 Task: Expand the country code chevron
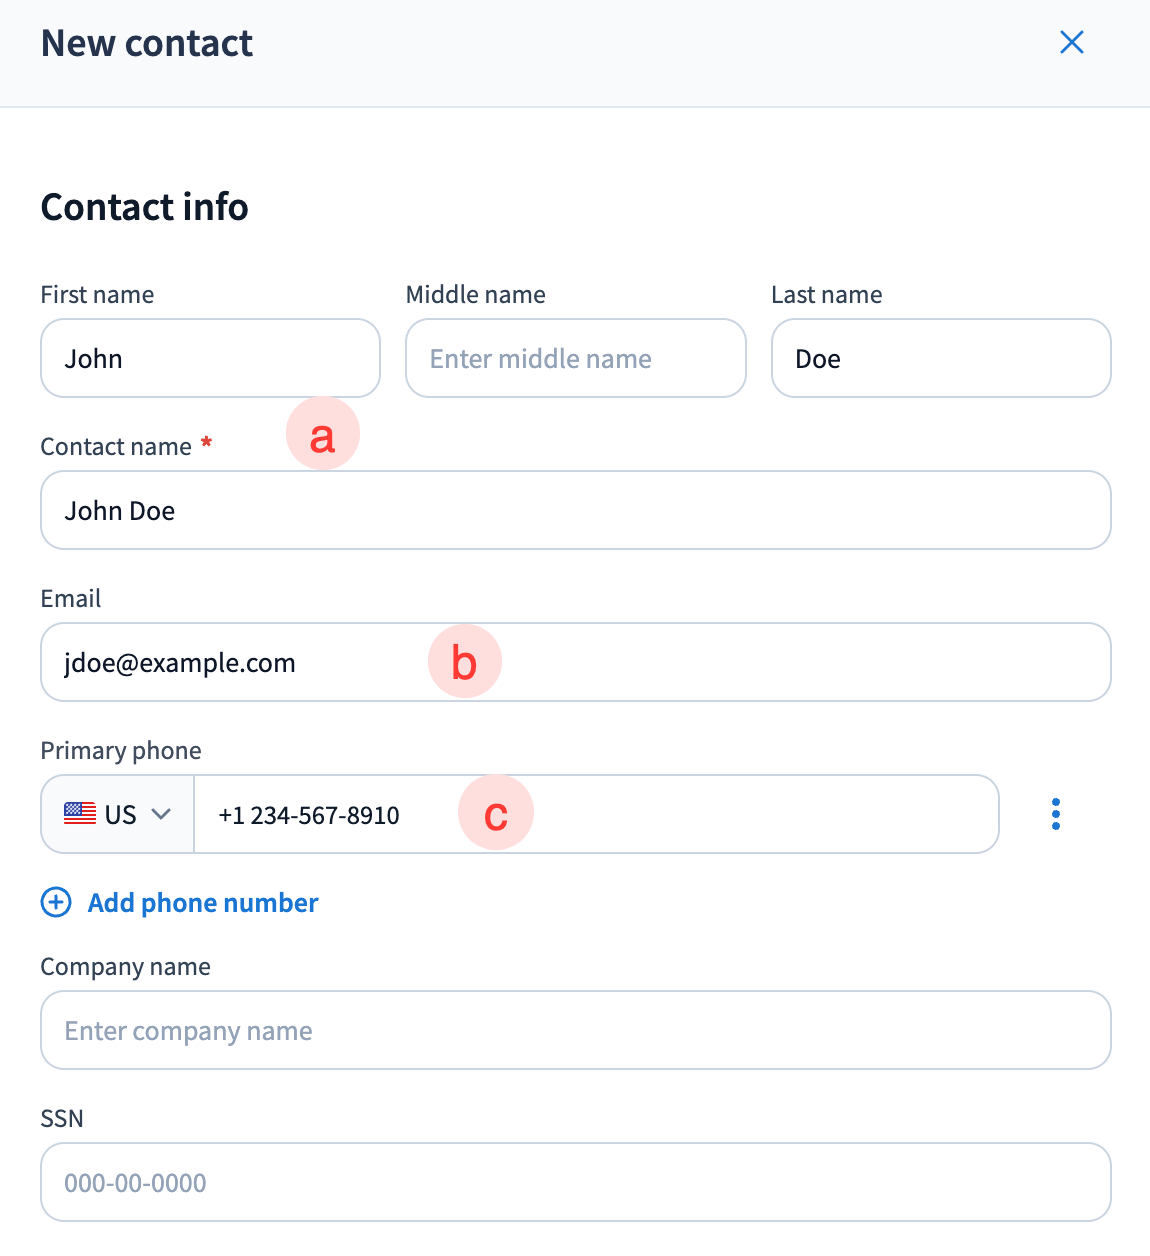tap(161, 814)
